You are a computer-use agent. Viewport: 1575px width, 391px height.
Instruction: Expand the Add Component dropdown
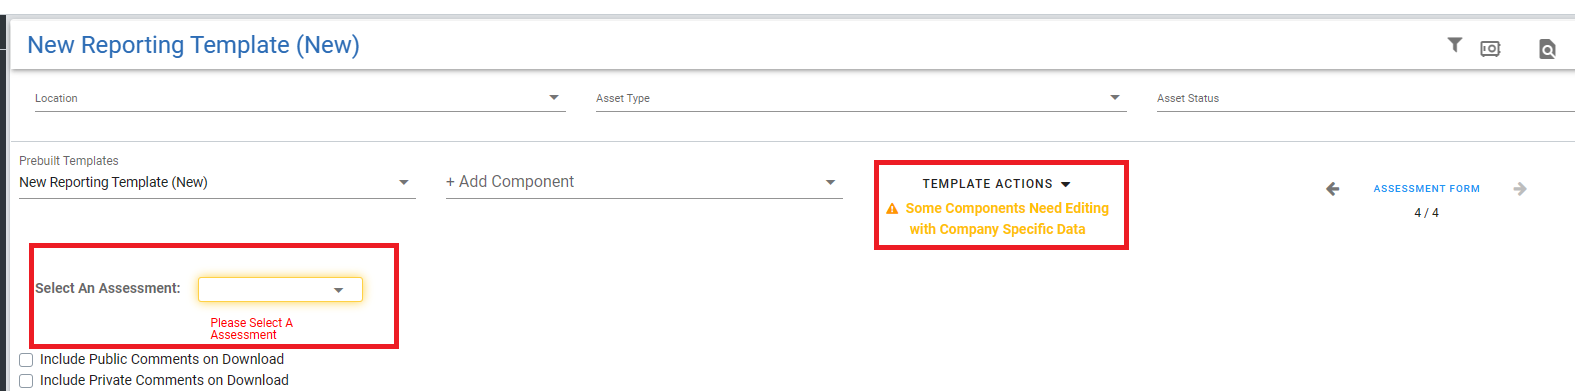644,182
